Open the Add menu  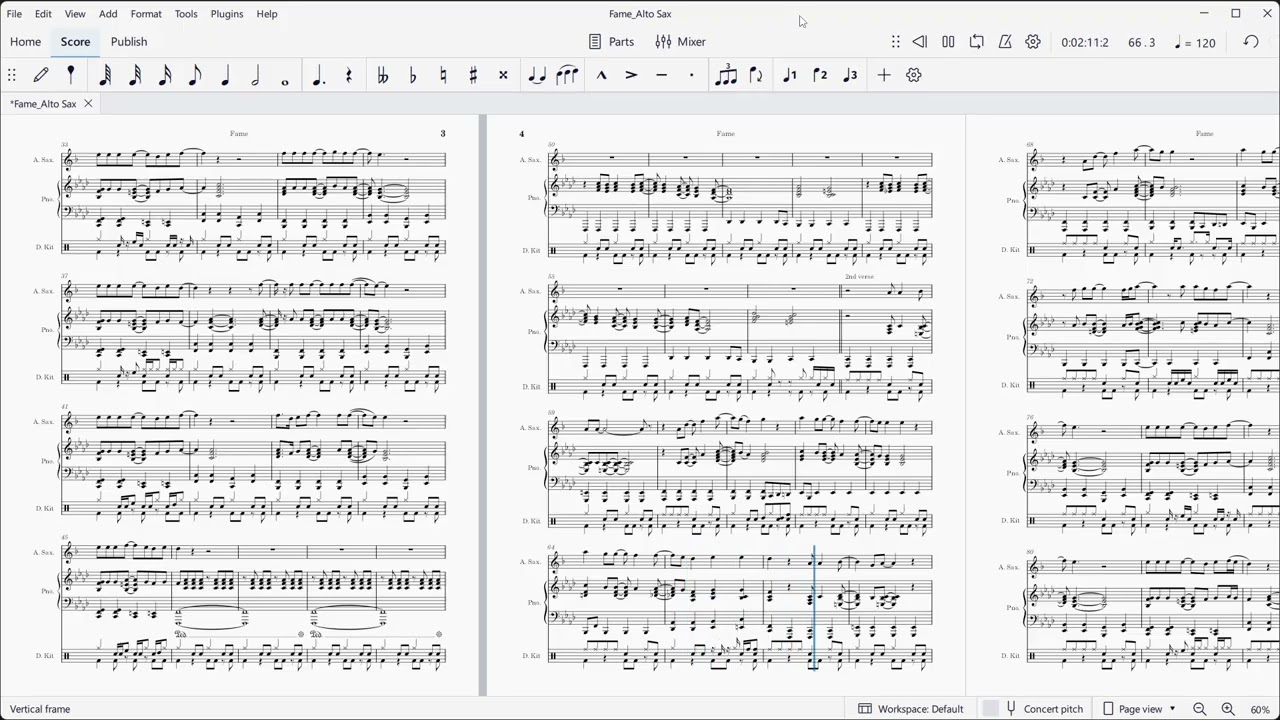[108, 14]
